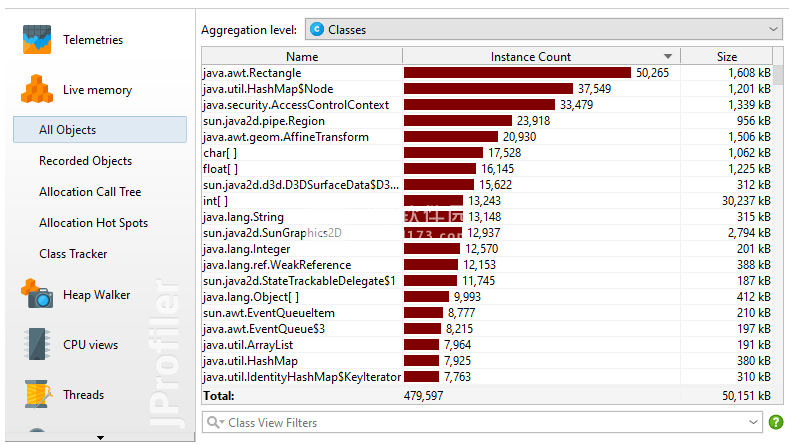Select the java.util.HashMap$Node row
Screen dimensions: 790x445
(487, 89)
